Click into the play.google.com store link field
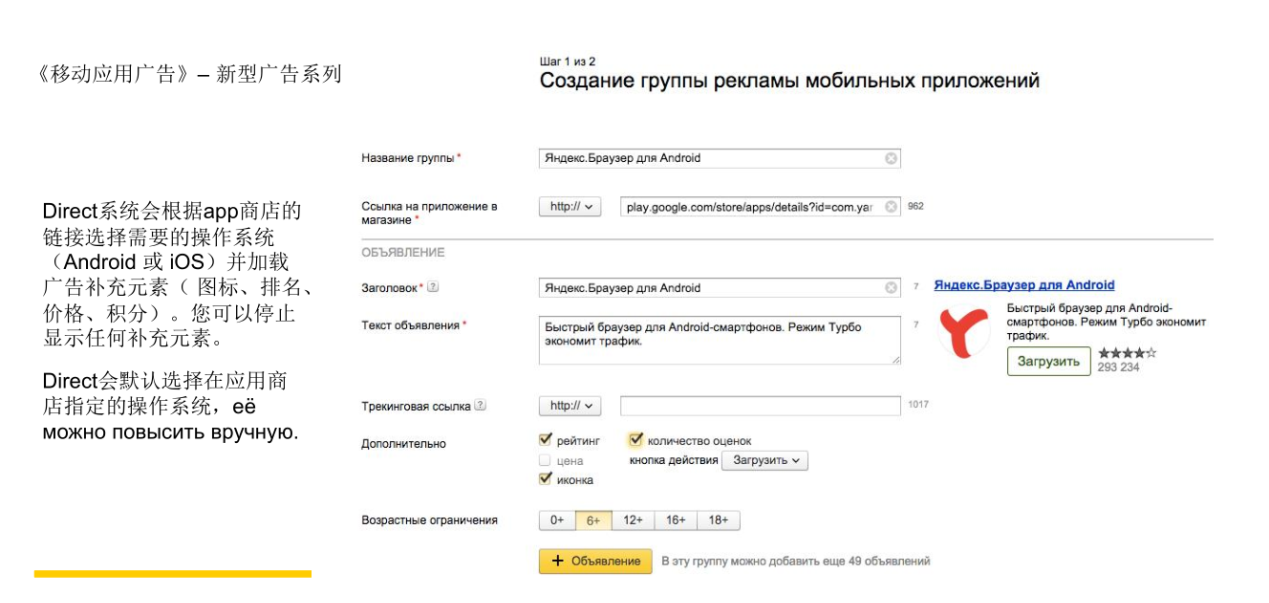 tap(760, 207)
